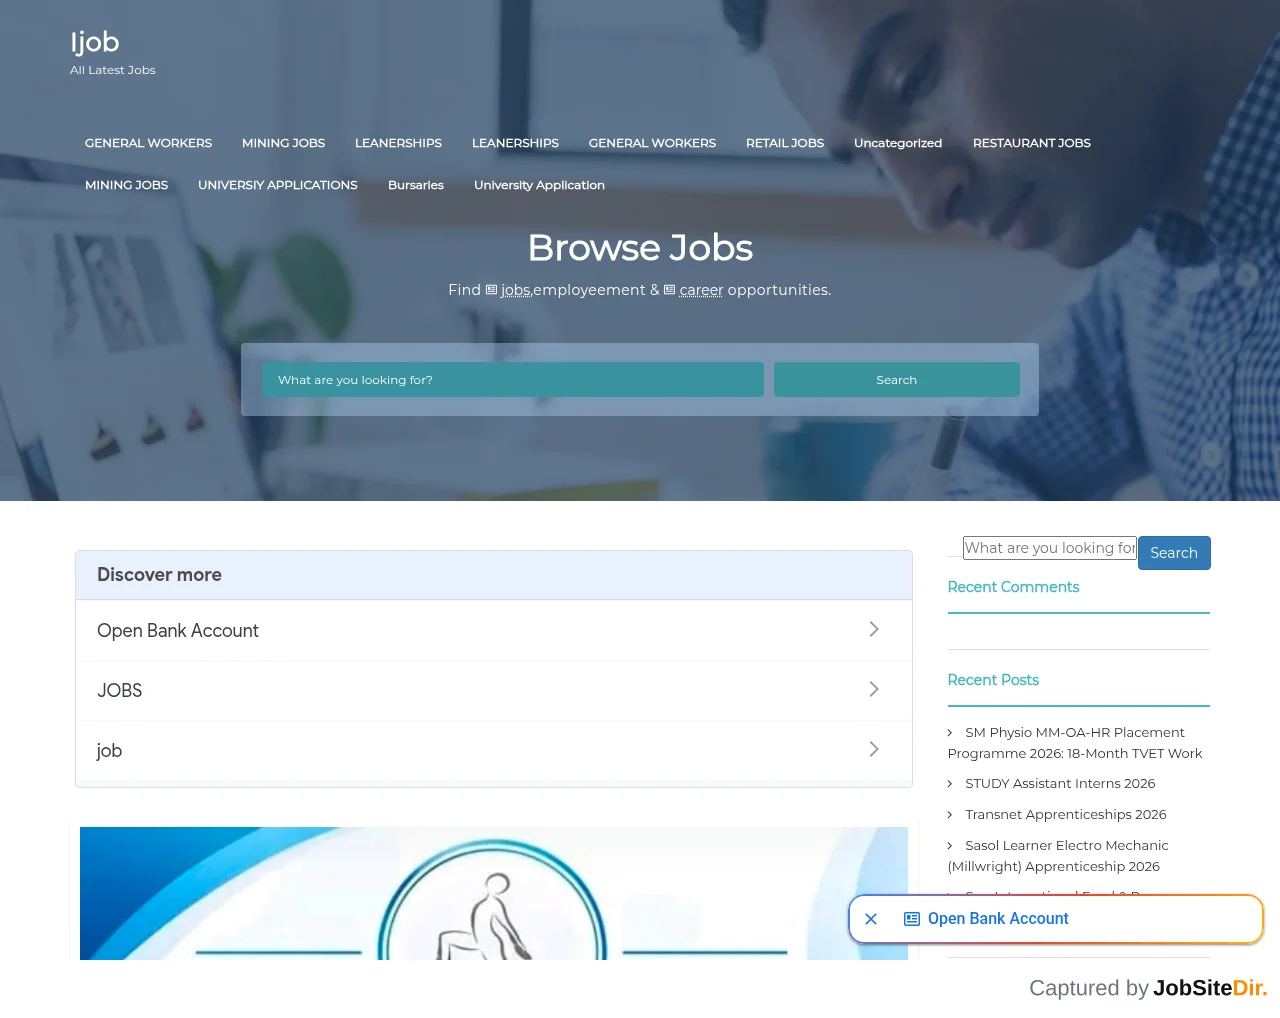Open second LEANERSHIPS menu item
Screen dimensions: 1280x1018
(x=515, y=143)
